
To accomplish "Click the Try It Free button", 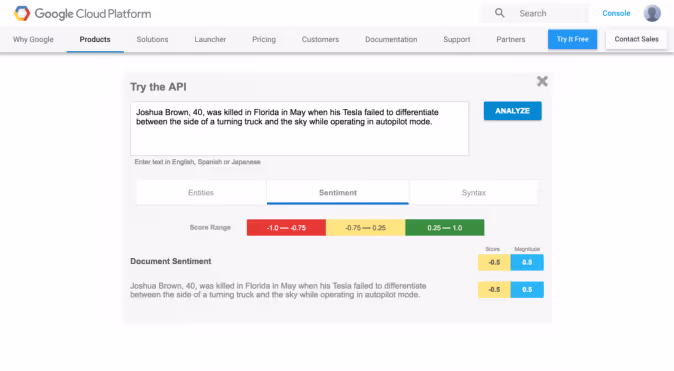I will [572, 39].
